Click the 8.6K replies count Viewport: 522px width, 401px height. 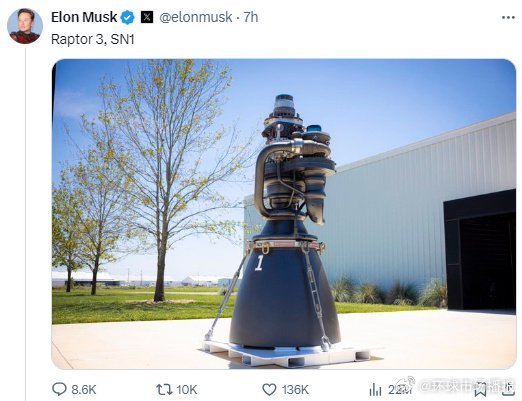click(x=84, y=389)
